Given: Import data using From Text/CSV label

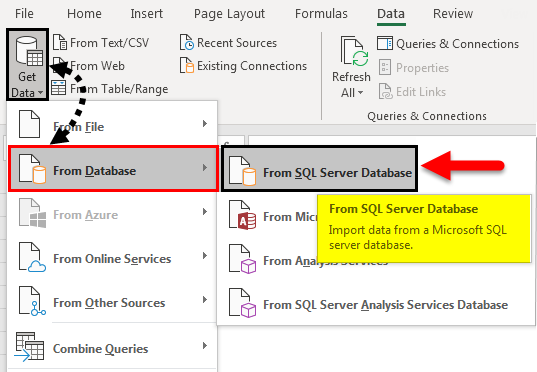Looking at the screenshot, I should (x=110, y=43).
